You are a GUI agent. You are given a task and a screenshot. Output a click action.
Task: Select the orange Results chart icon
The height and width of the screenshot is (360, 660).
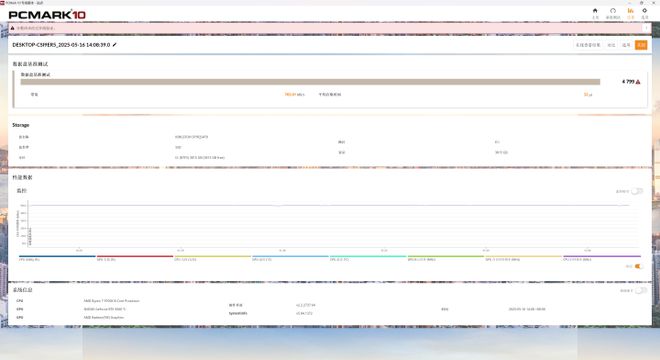tap(631, 11)
